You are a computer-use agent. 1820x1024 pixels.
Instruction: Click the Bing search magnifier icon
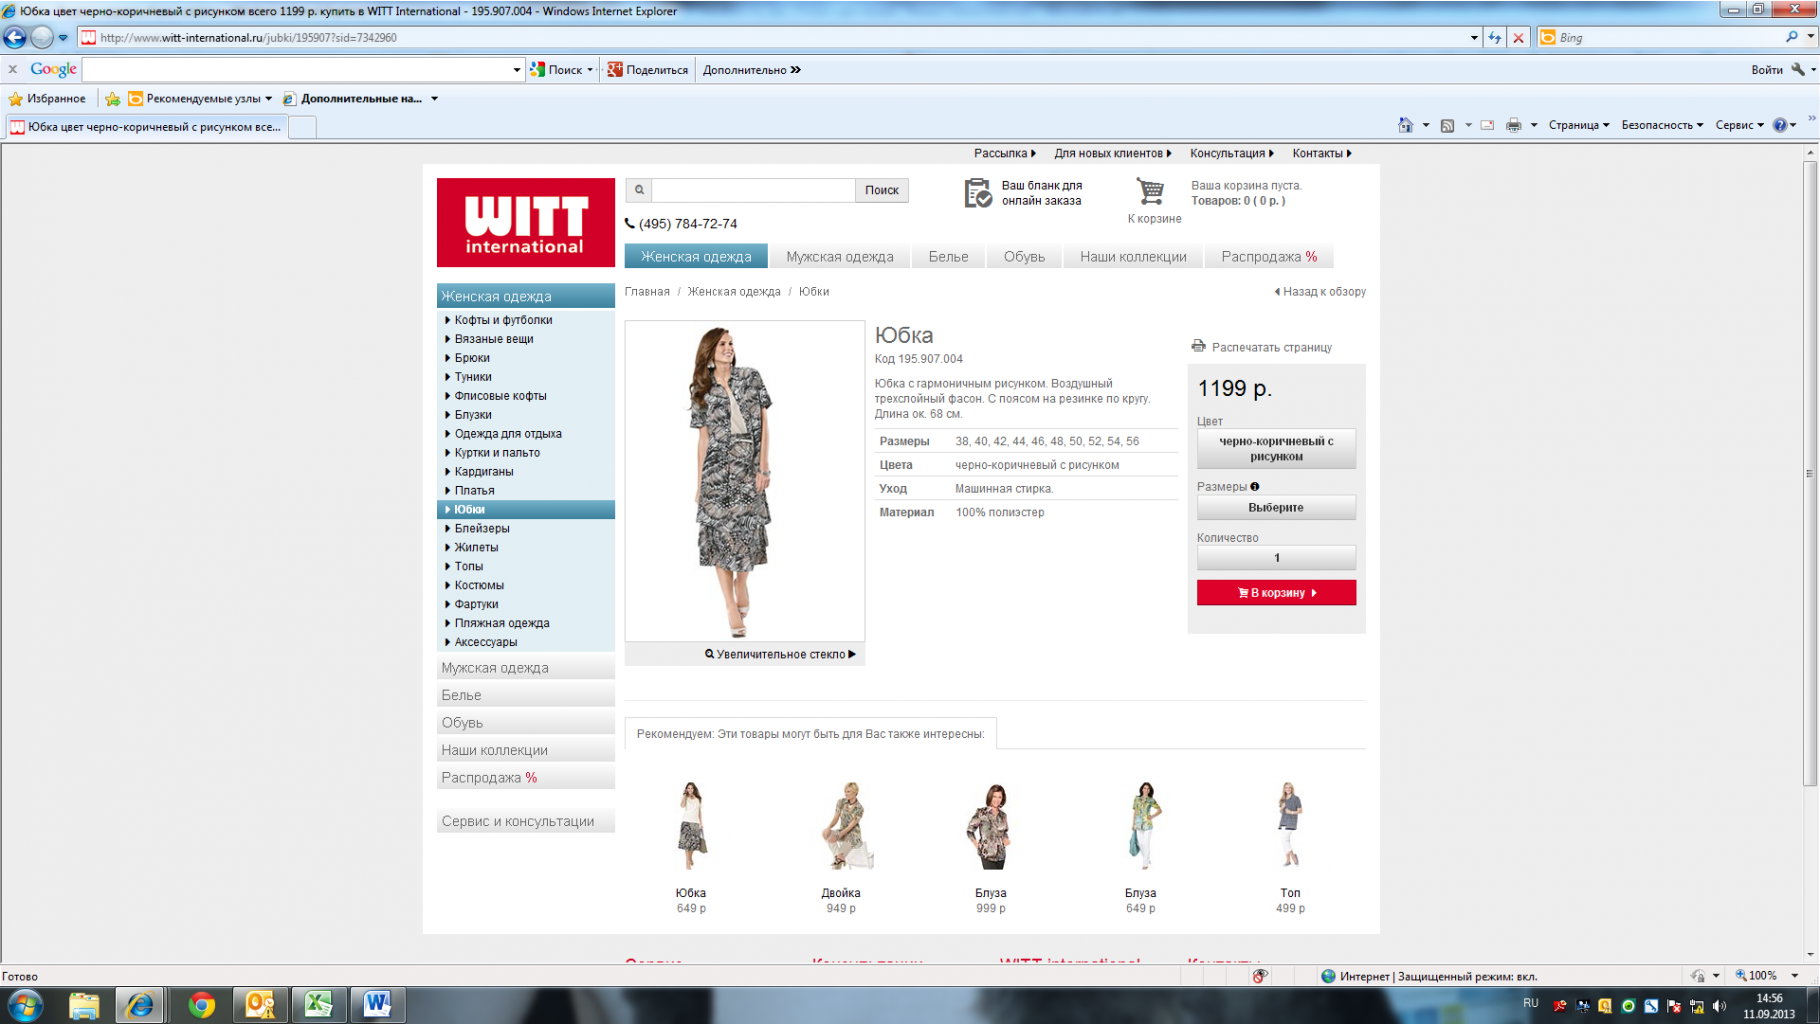tap(1791, 37)
